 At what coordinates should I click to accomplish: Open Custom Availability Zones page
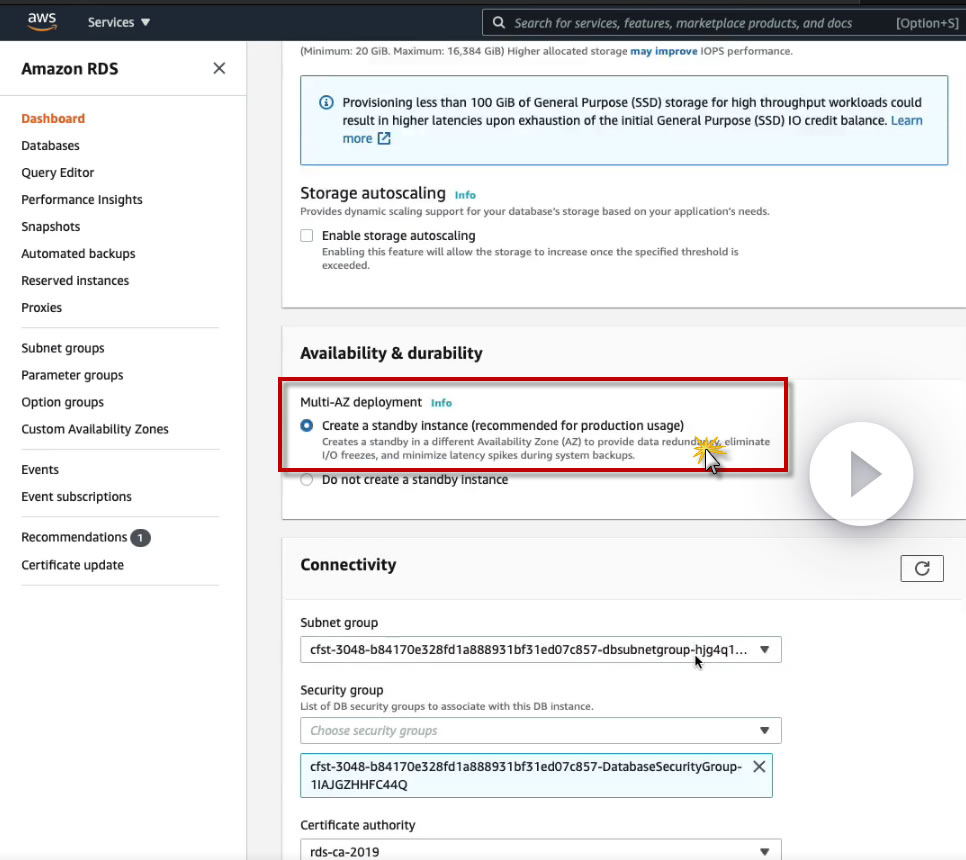coord(95,429)
